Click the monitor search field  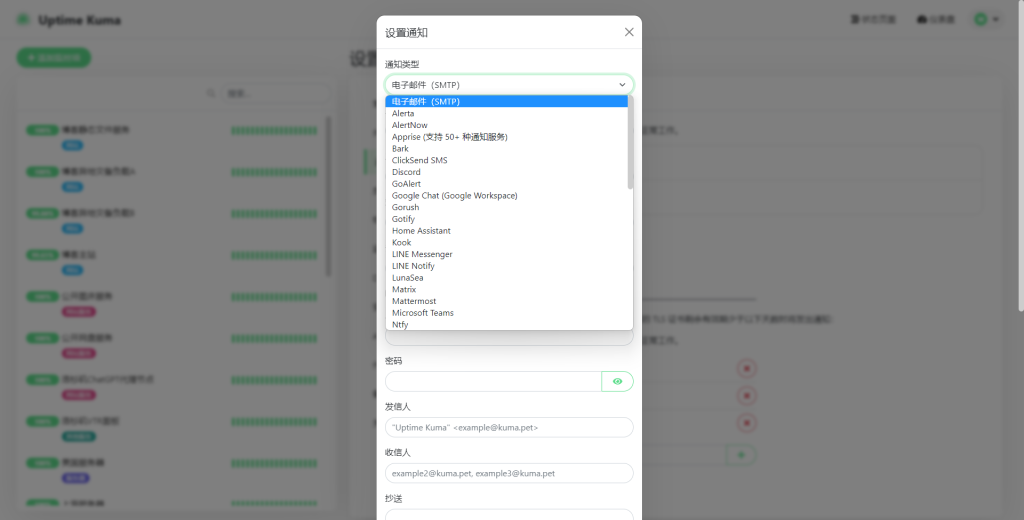click(x=275, y=93)
